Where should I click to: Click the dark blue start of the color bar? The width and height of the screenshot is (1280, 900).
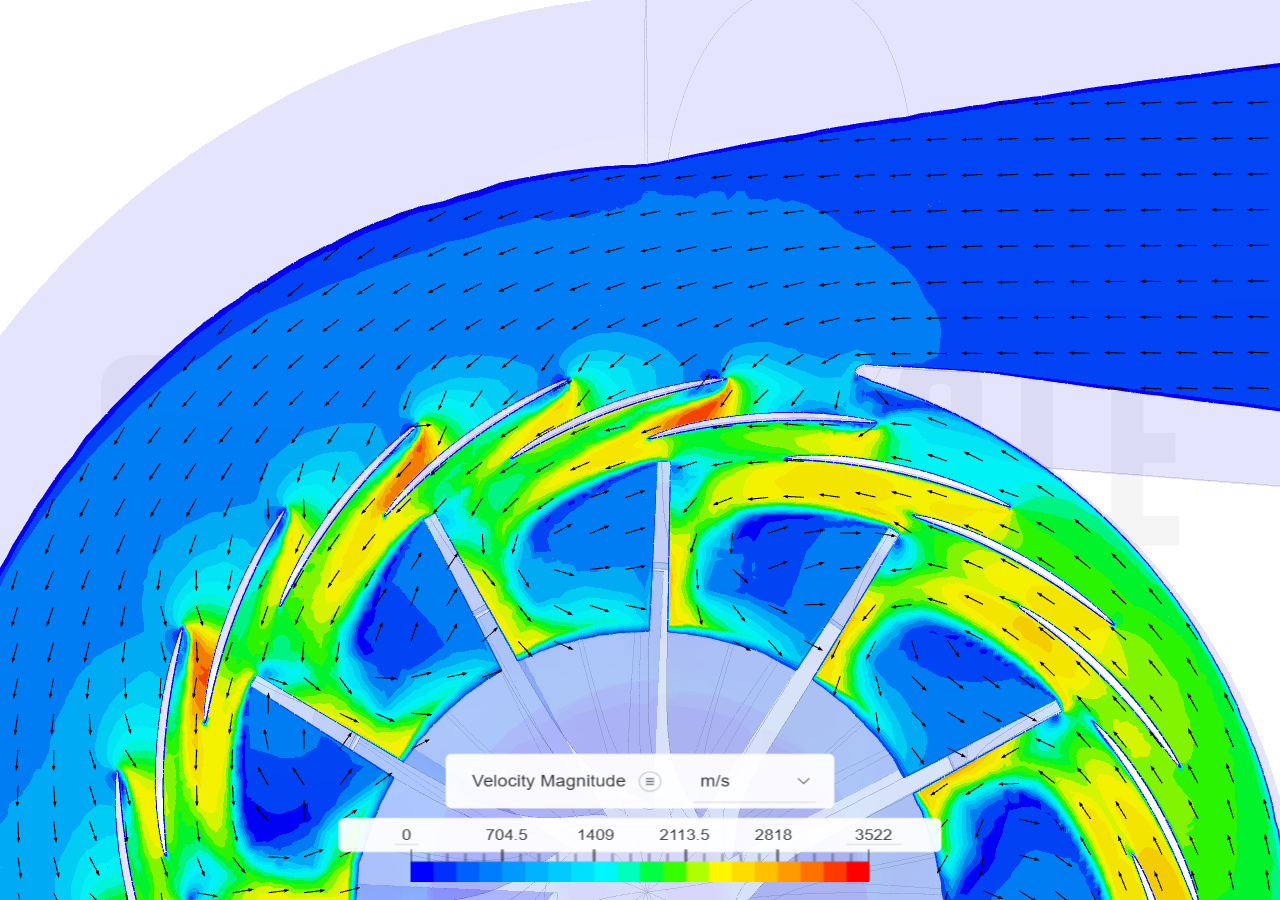click(422, 872)
